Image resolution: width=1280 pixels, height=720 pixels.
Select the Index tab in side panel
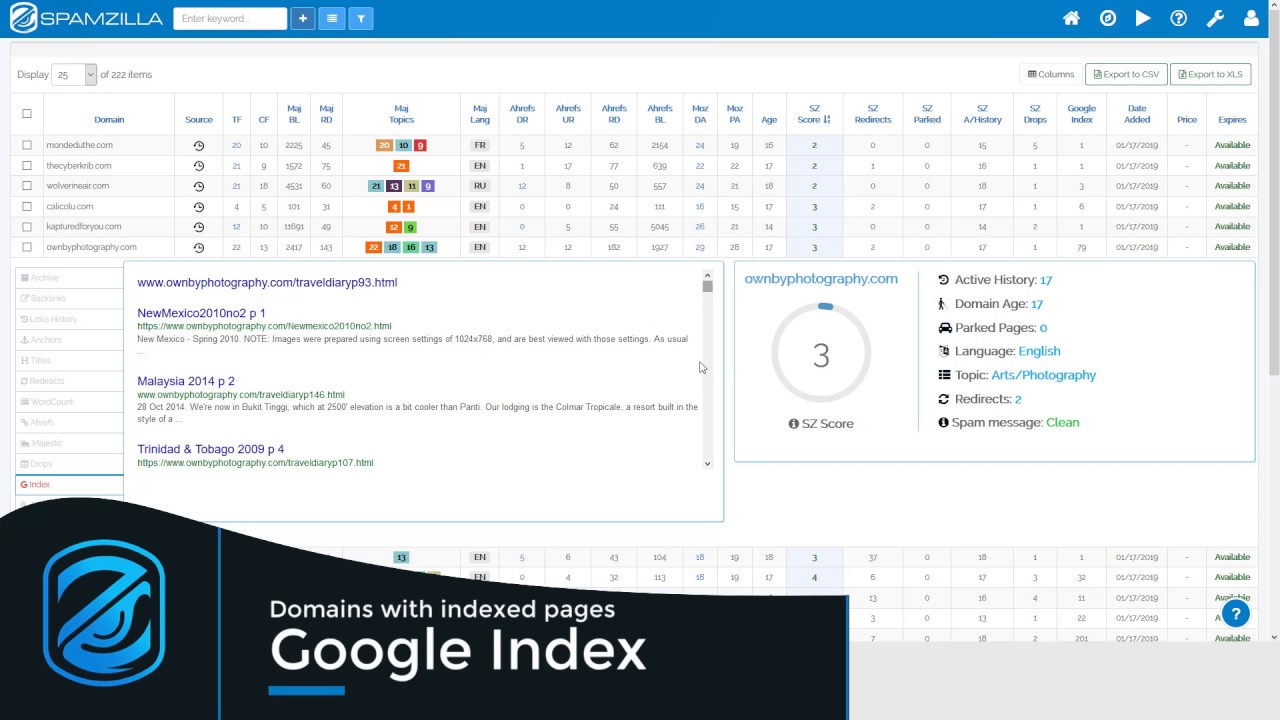[70, 484]
